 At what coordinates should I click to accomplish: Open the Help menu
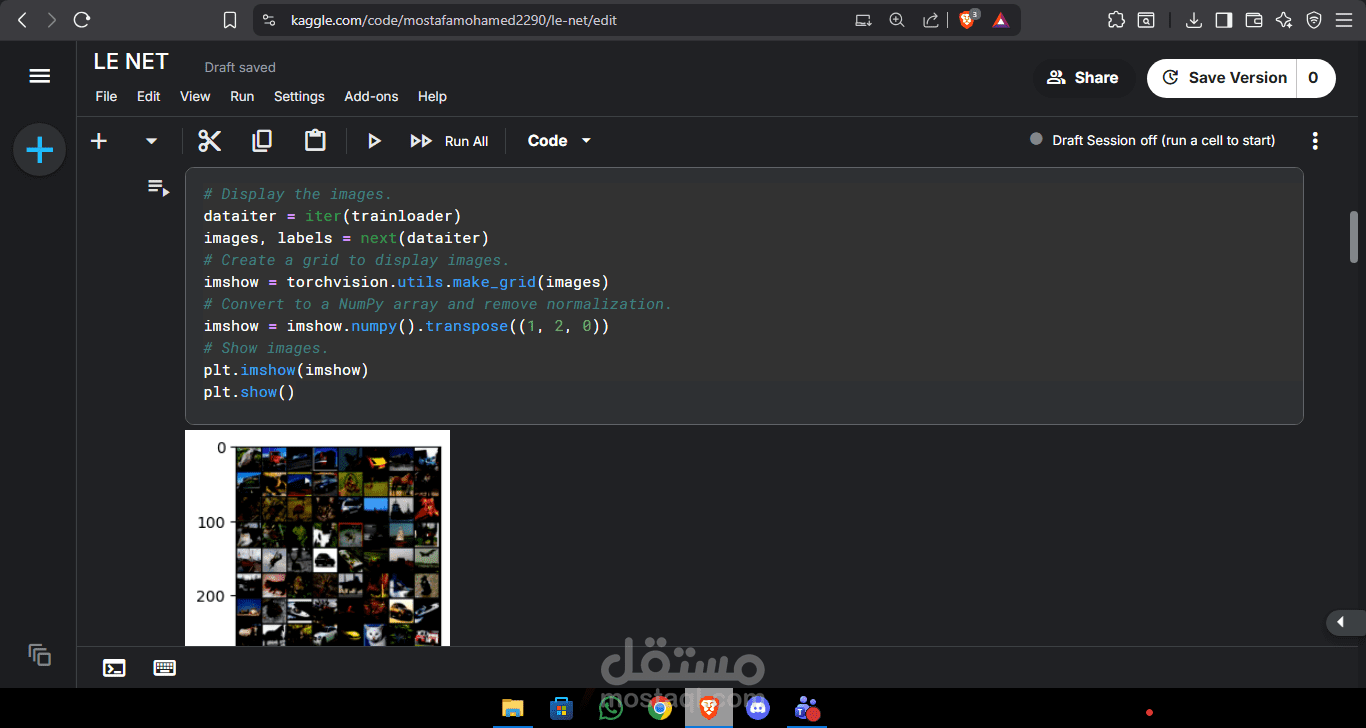coord(432,96)
